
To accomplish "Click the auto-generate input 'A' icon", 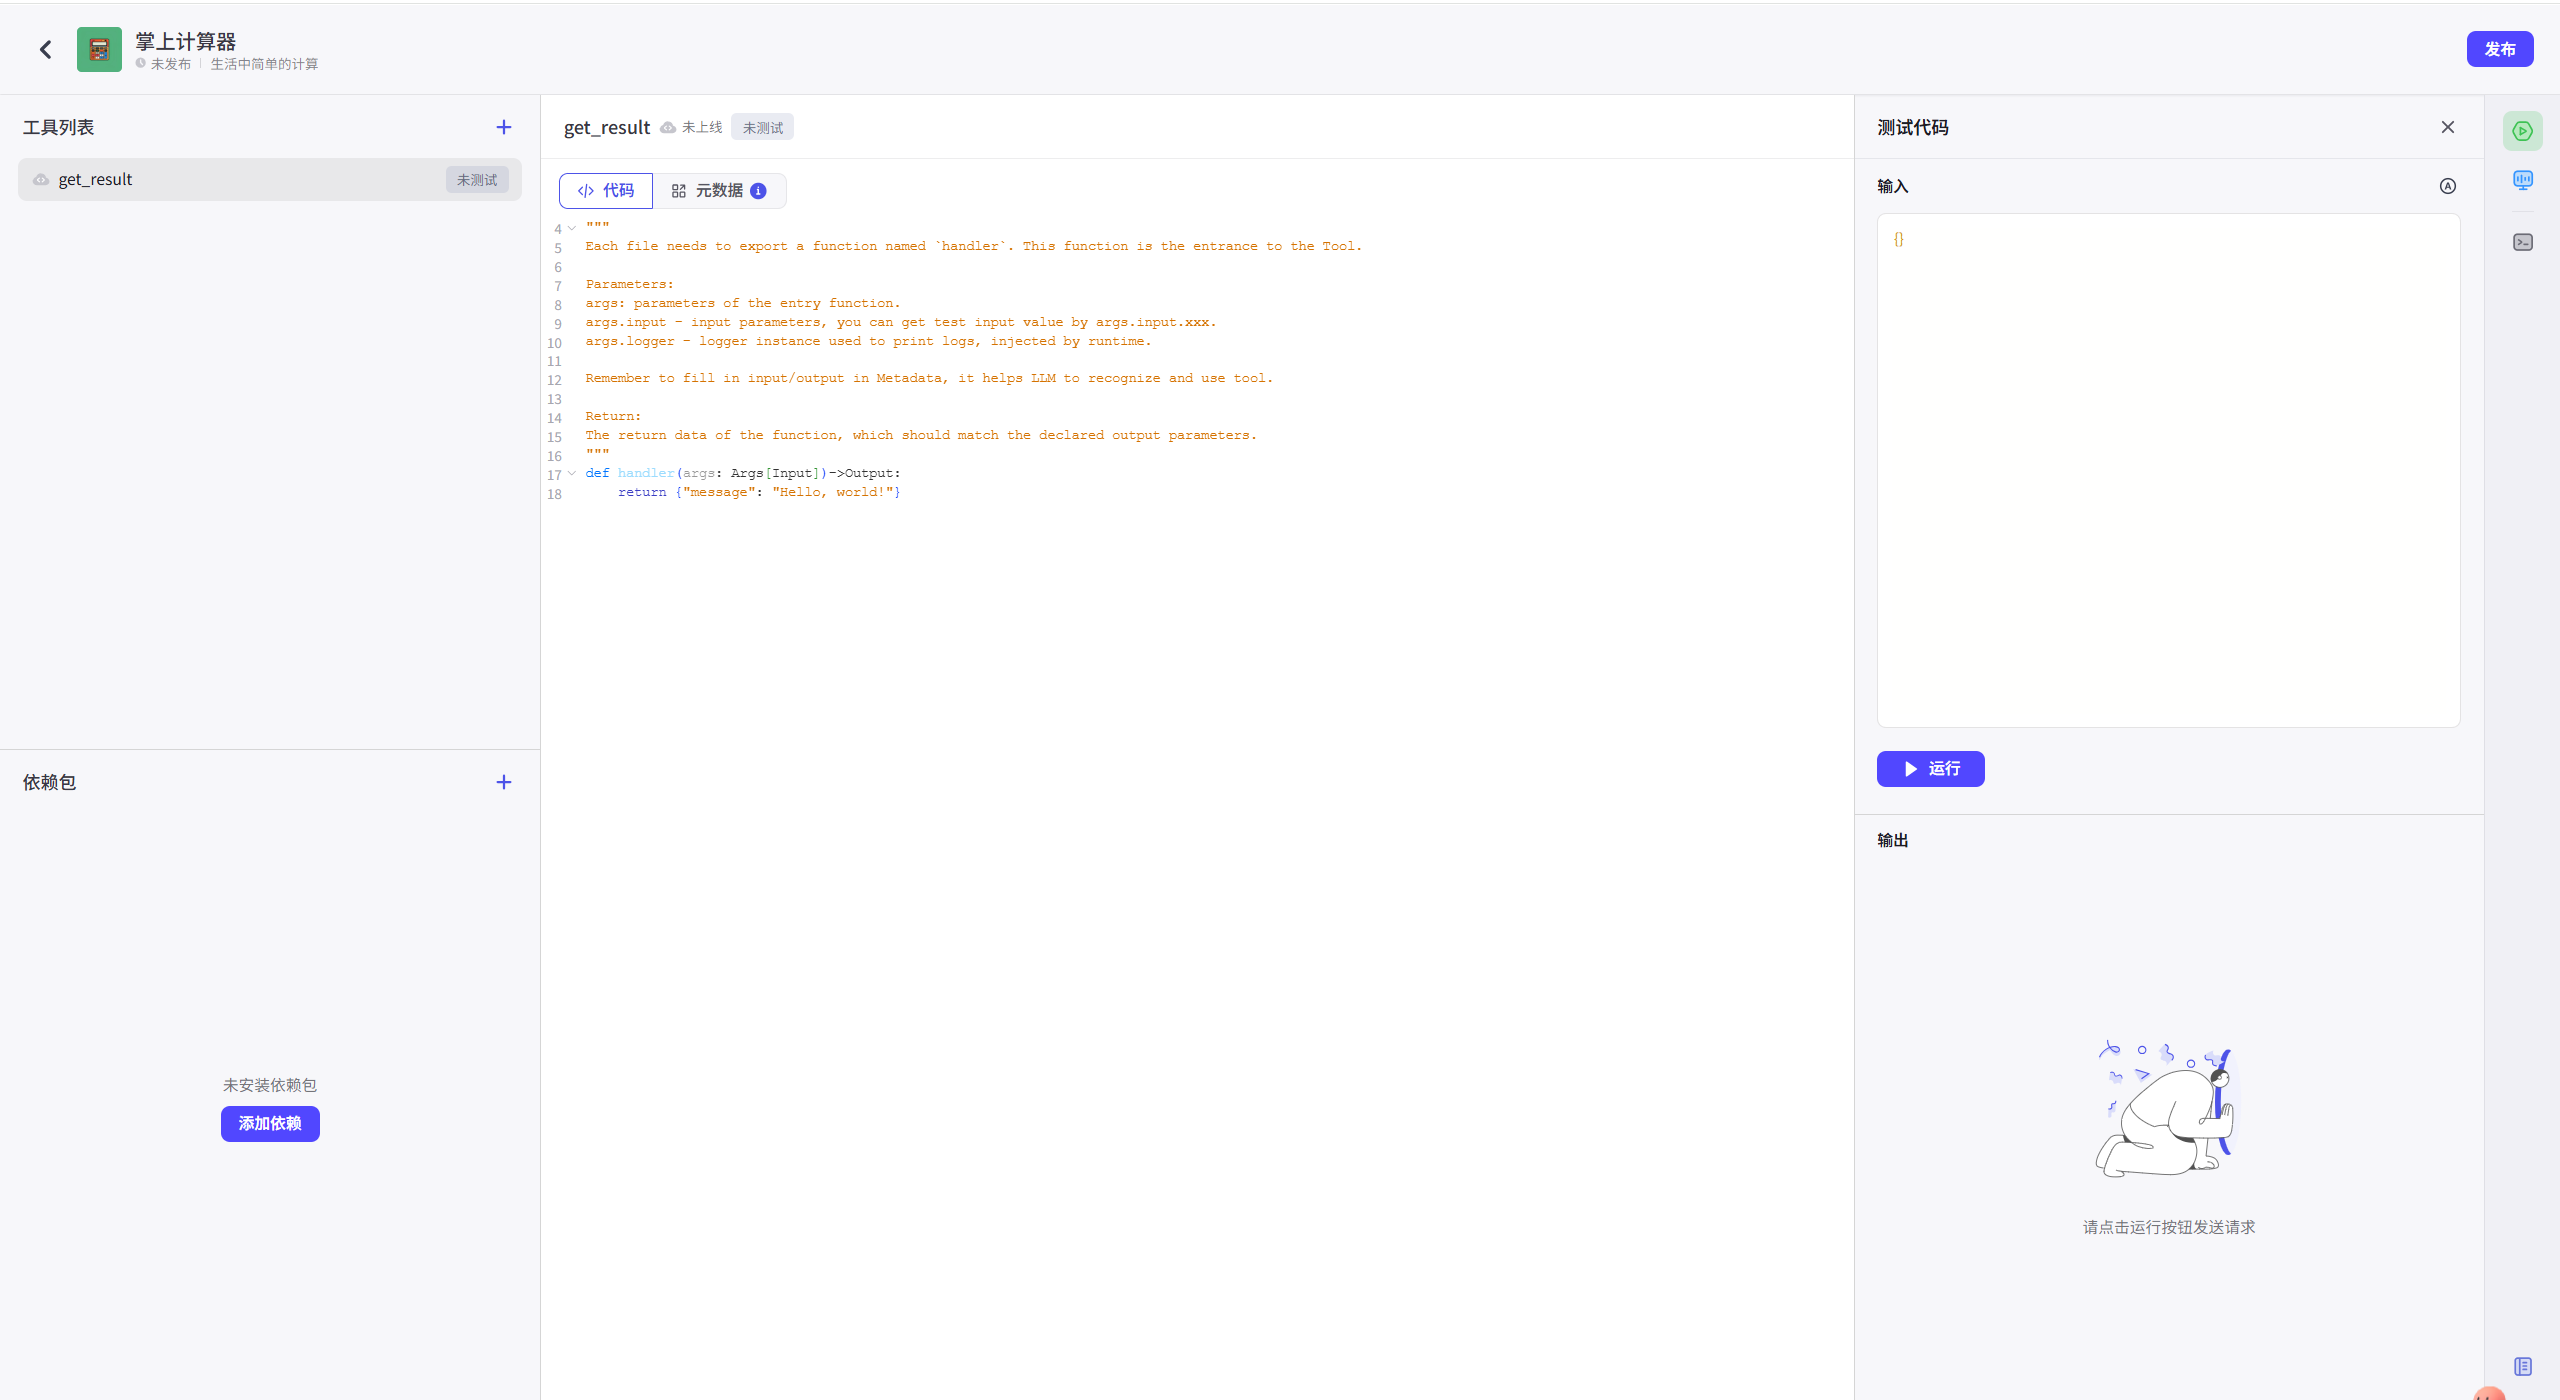I will tap(2447, 186).
